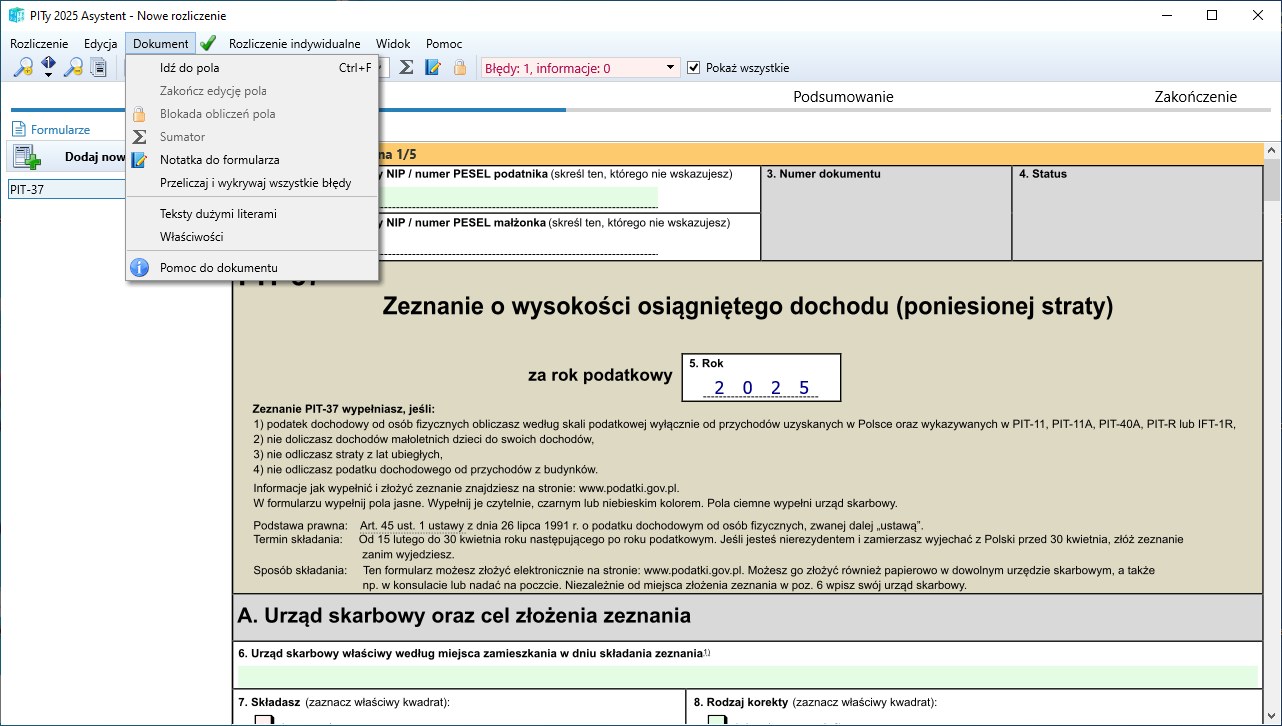This screenshot has height=726, width=1282.
Task: Expand the Błędy/informacje dropdown list
Action: pyautogui.click(x=671, y=68)
